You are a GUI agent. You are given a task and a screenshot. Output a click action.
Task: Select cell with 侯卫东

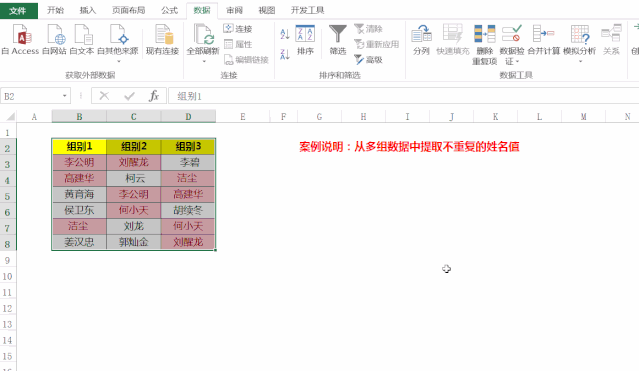point(79,210)
